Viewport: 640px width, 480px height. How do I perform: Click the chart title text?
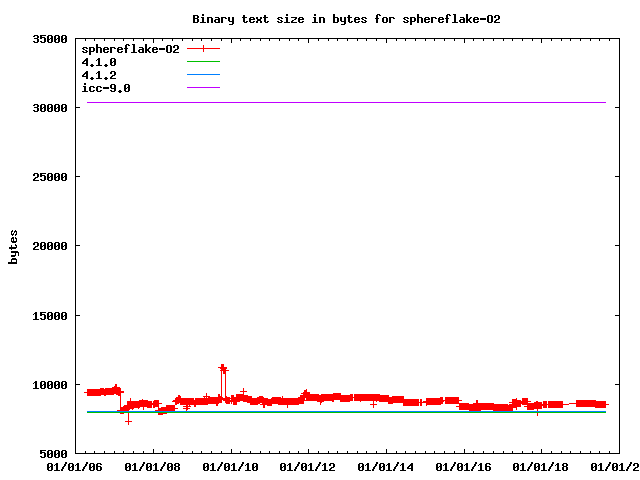346,19
